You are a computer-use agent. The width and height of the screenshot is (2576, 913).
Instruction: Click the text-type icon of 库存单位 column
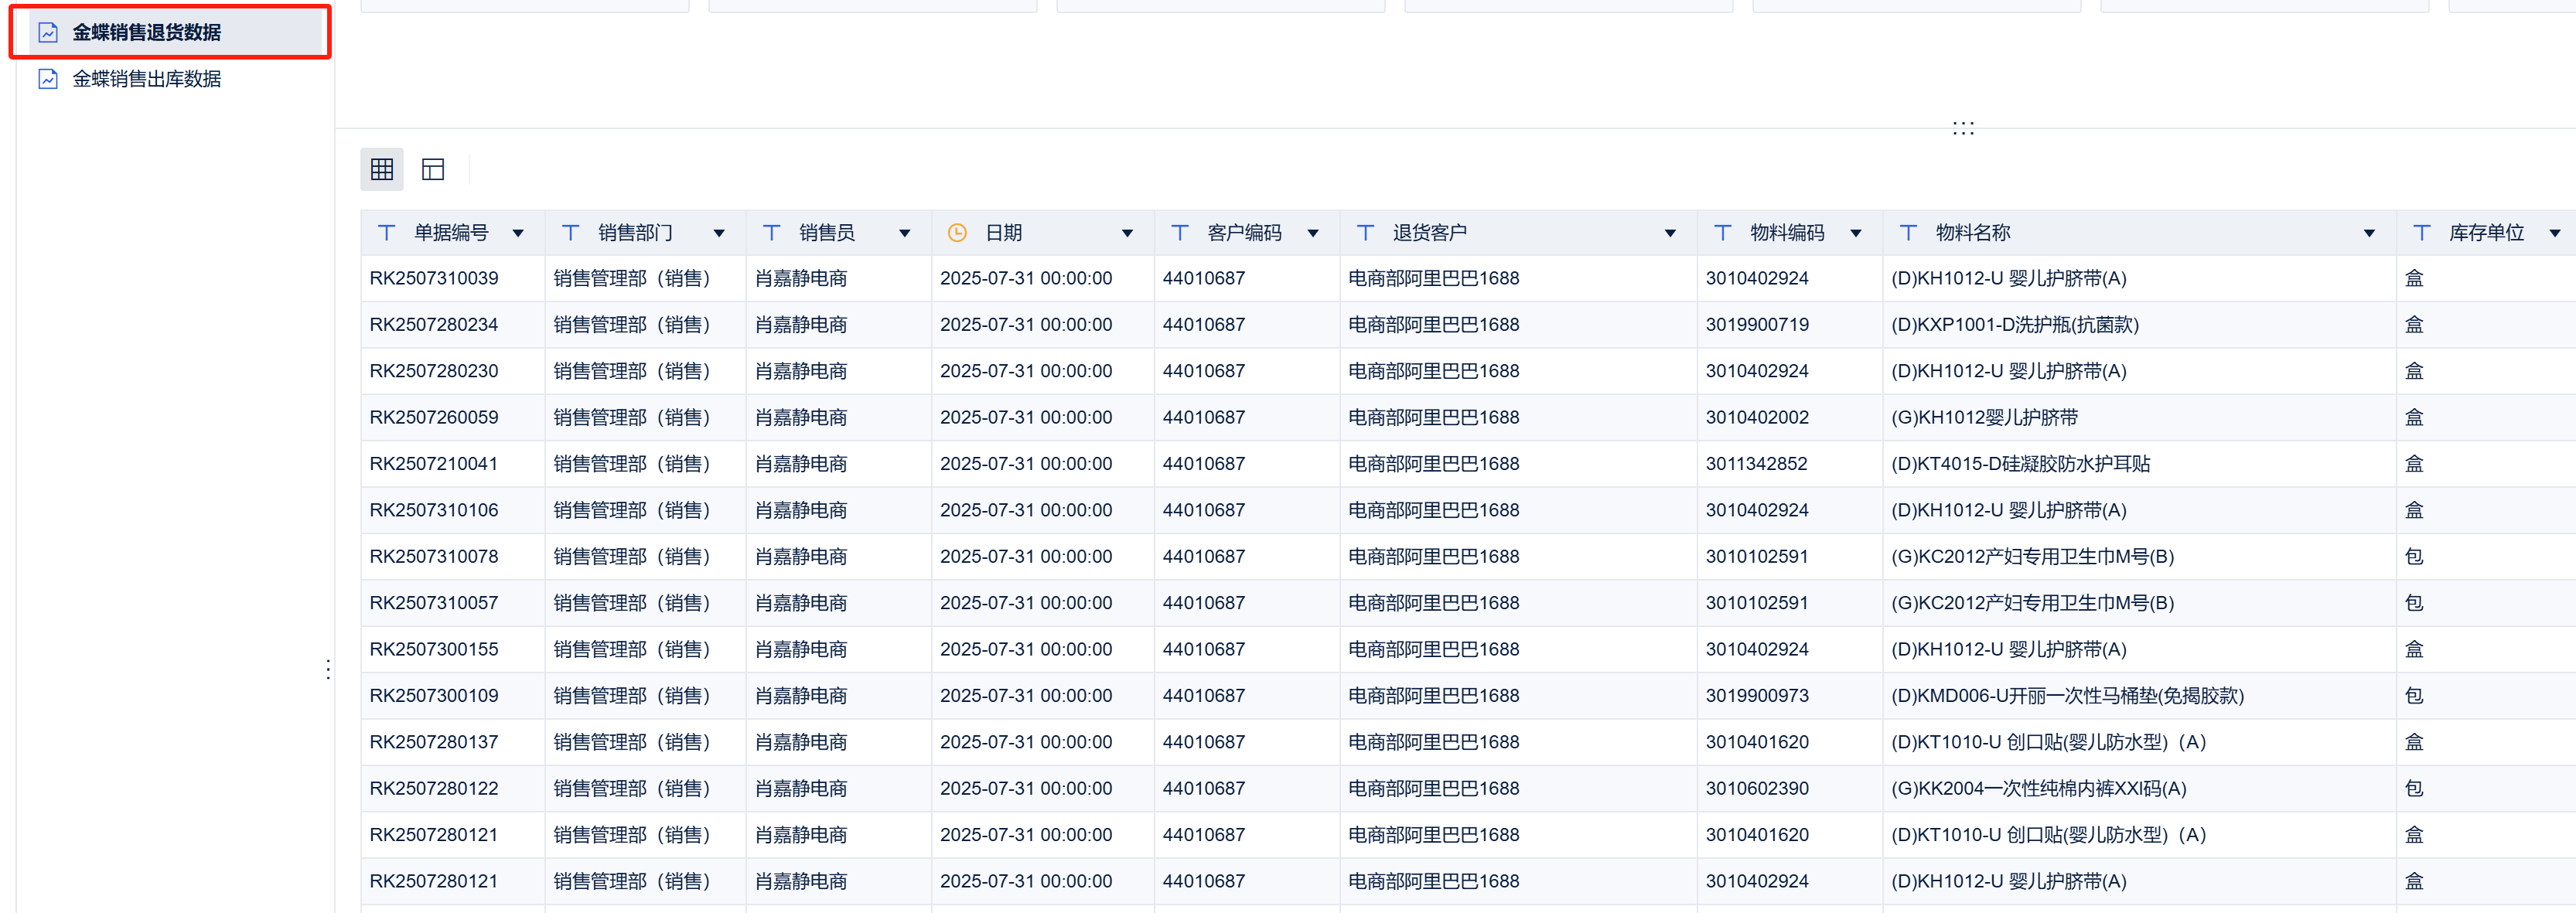coord(2422,233)
